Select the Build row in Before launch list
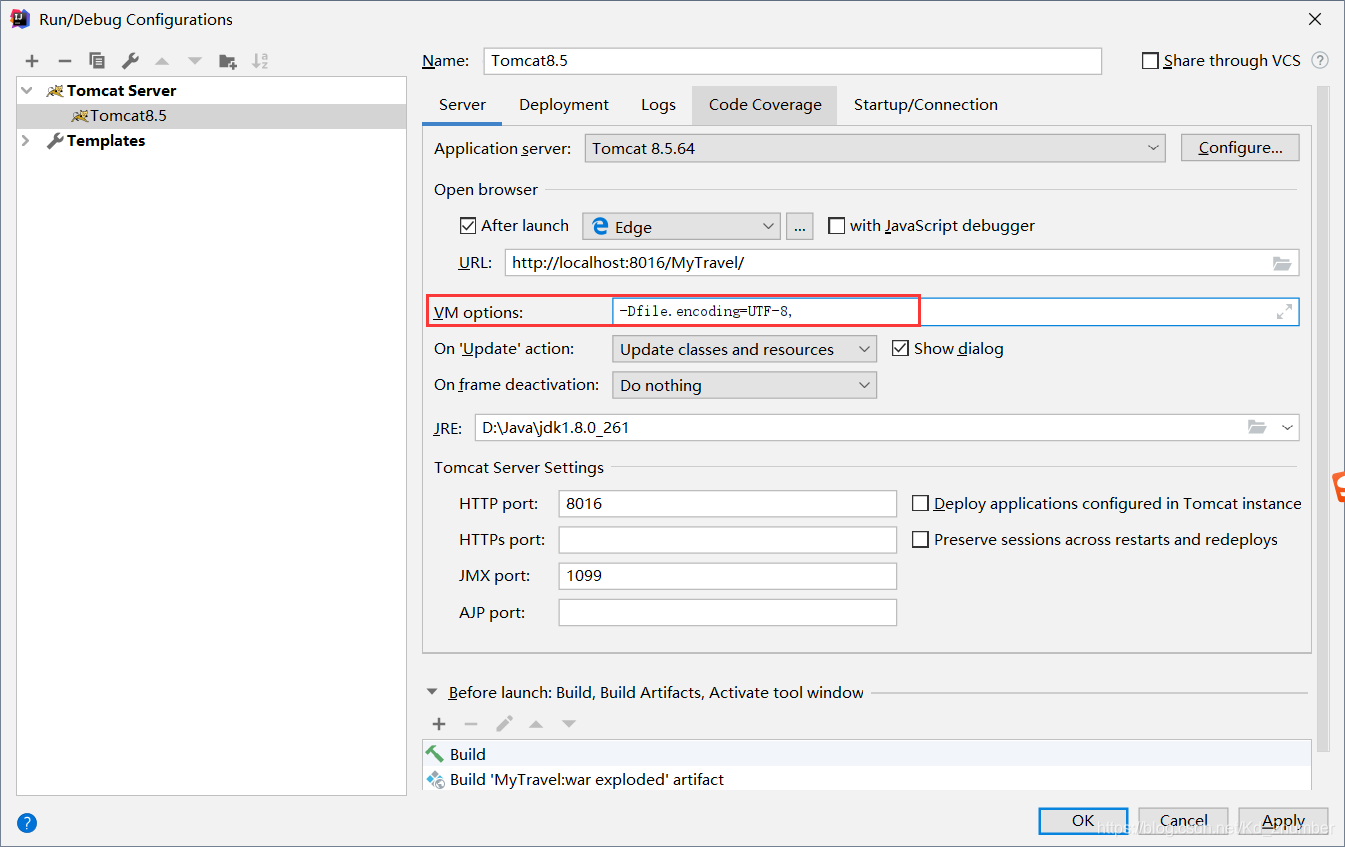This screenshot has height=847, width=1345. tap(866, 754)
